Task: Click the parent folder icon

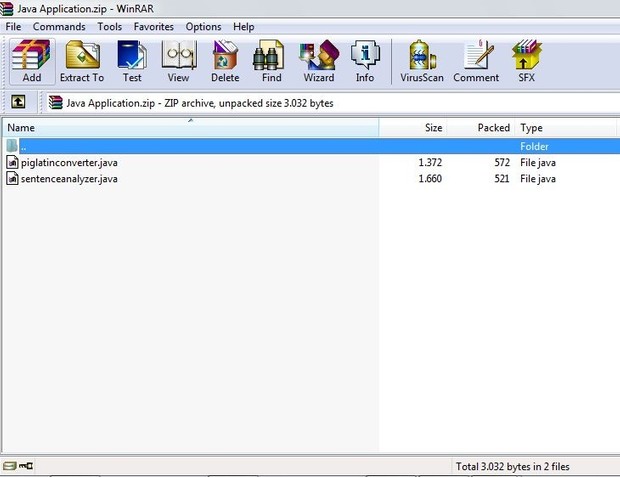Action: click(12, 146)
